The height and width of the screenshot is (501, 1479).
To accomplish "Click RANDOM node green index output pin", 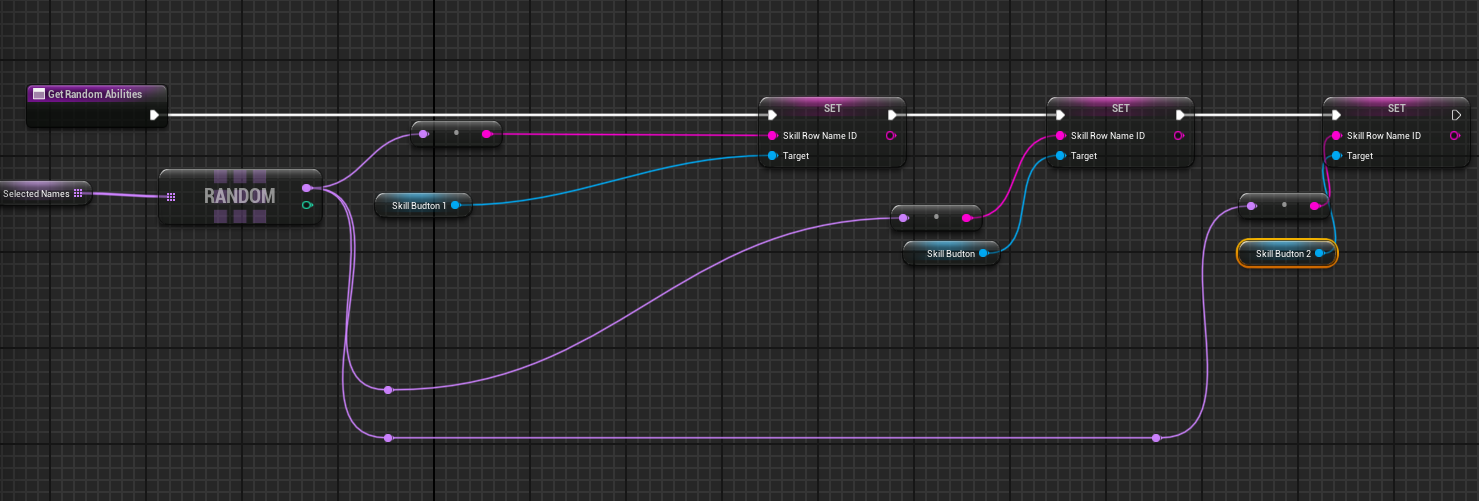I will pos(306,205).
